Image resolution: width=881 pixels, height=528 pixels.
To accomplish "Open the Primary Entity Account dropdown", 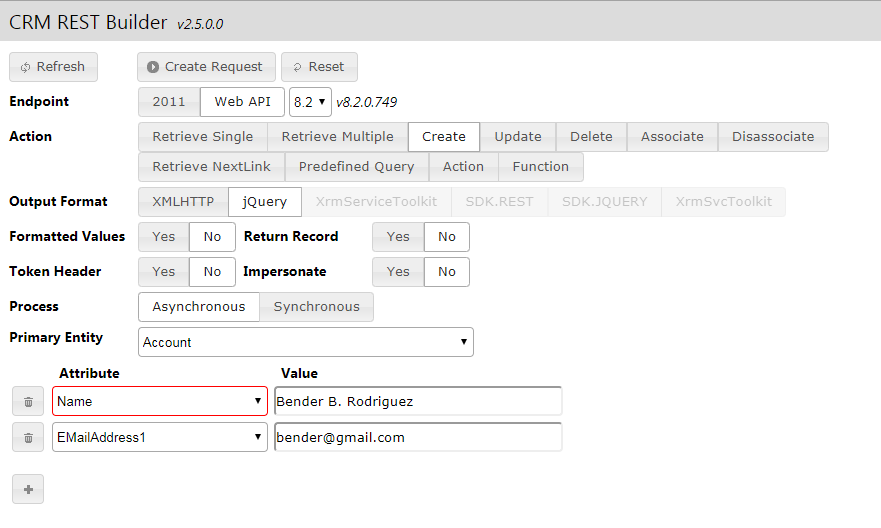I will pos(306,342).
